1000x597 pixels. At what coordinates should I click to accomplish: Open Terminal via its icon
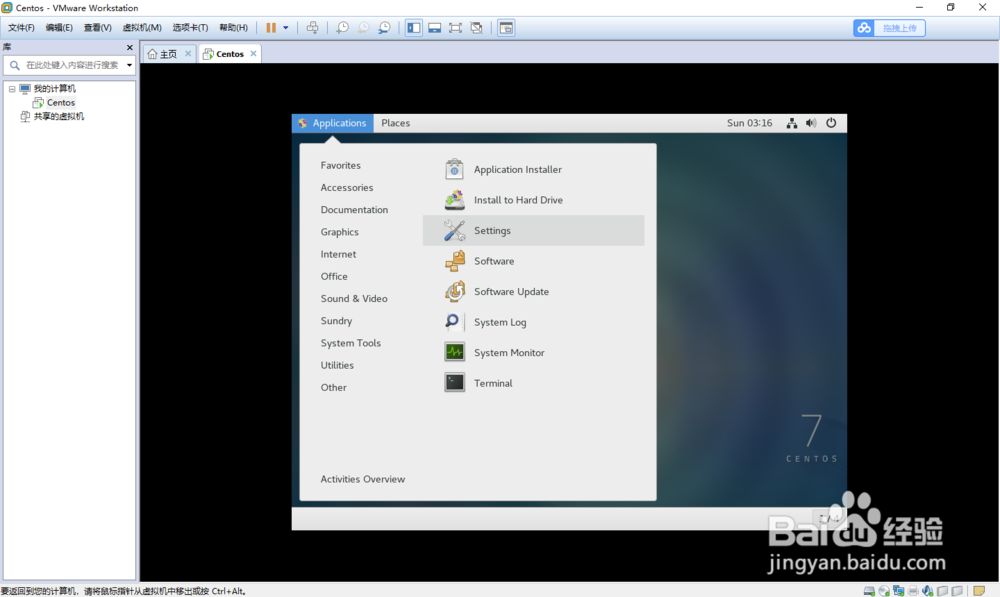pyautogui.click(x=454, y=383)
